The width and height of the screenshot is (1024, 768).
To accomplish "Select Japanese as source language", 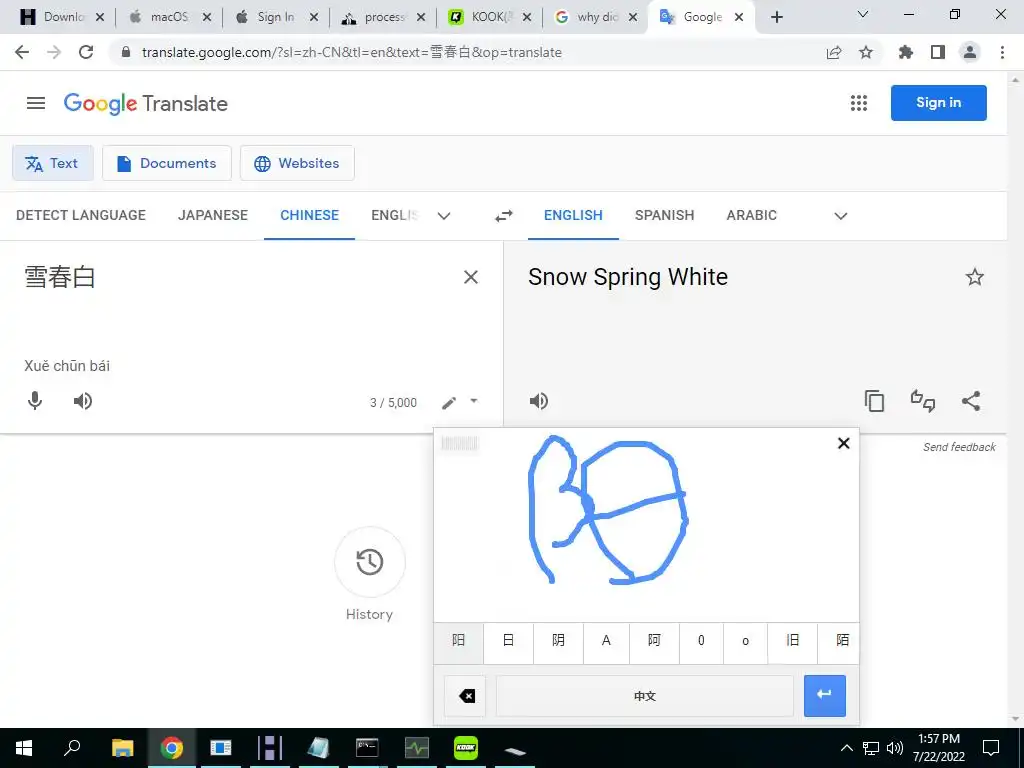I will pyautogui.click(x=213, y=216).
